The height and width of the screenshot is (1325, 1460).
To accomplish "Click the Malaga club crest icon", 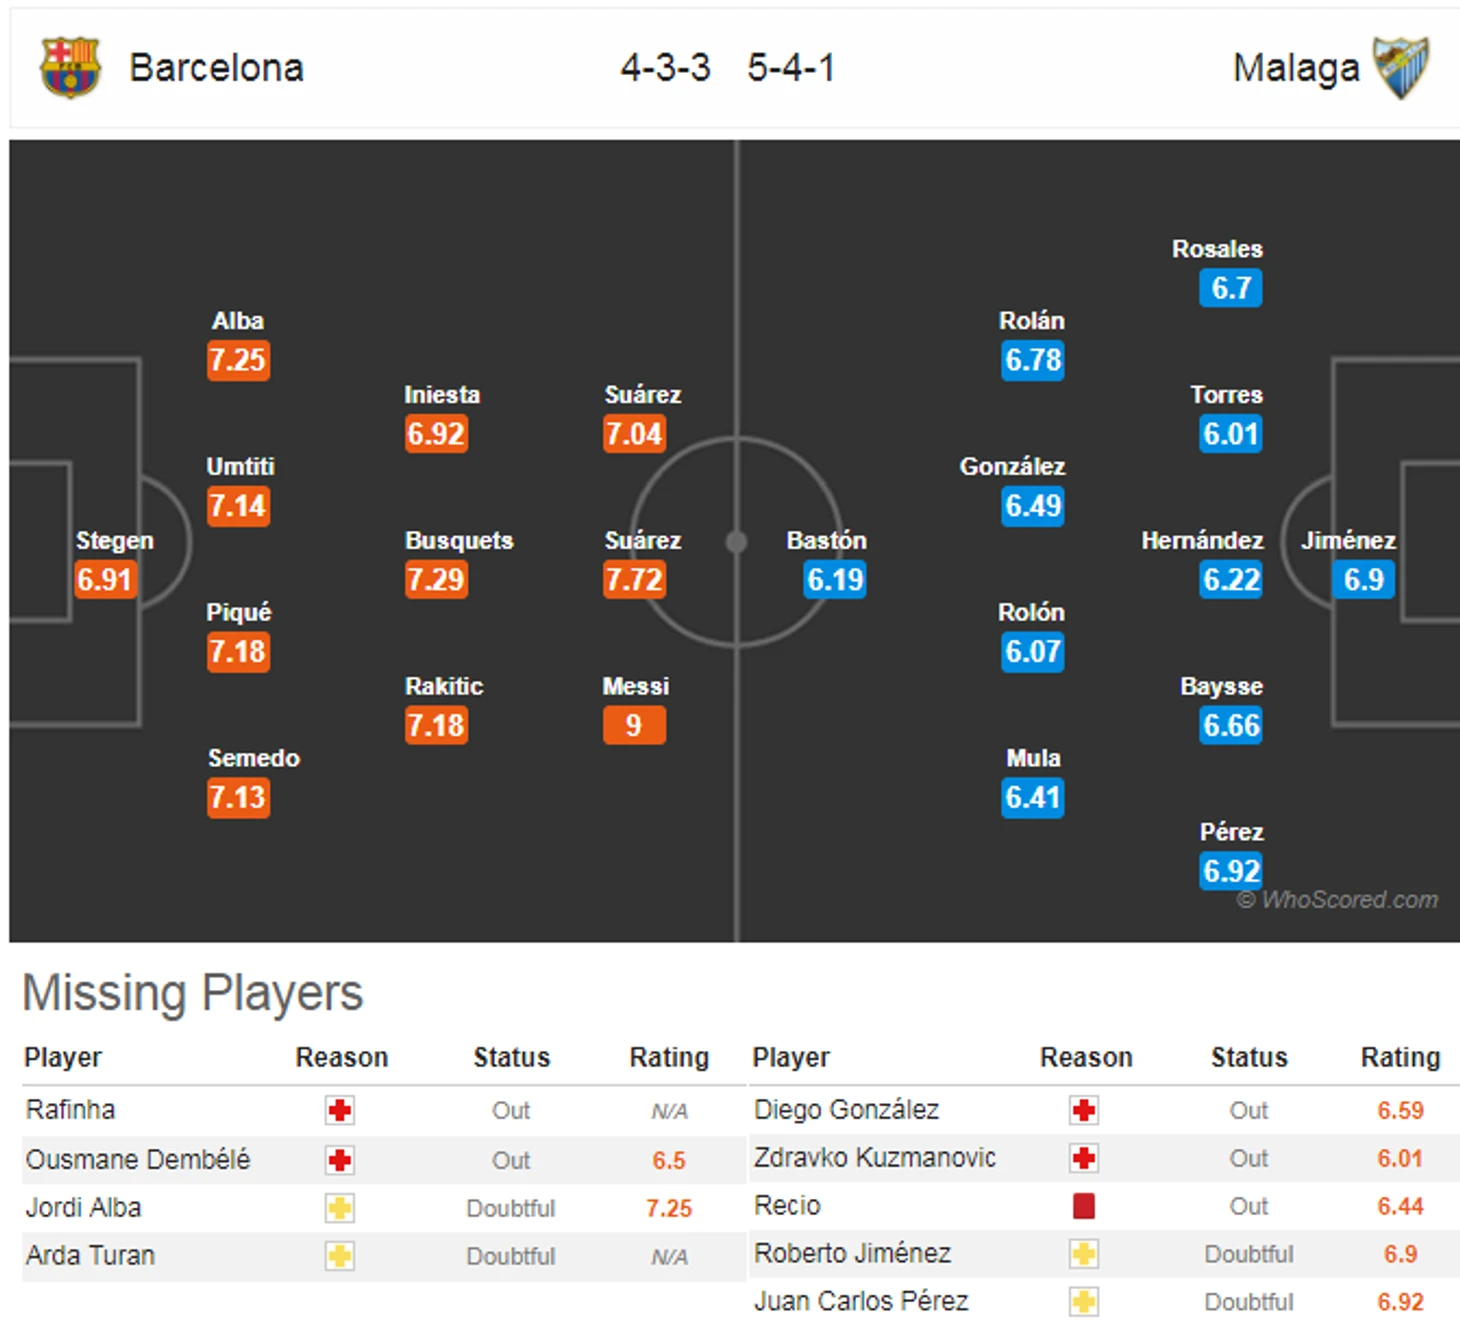I will (1401, 68).
